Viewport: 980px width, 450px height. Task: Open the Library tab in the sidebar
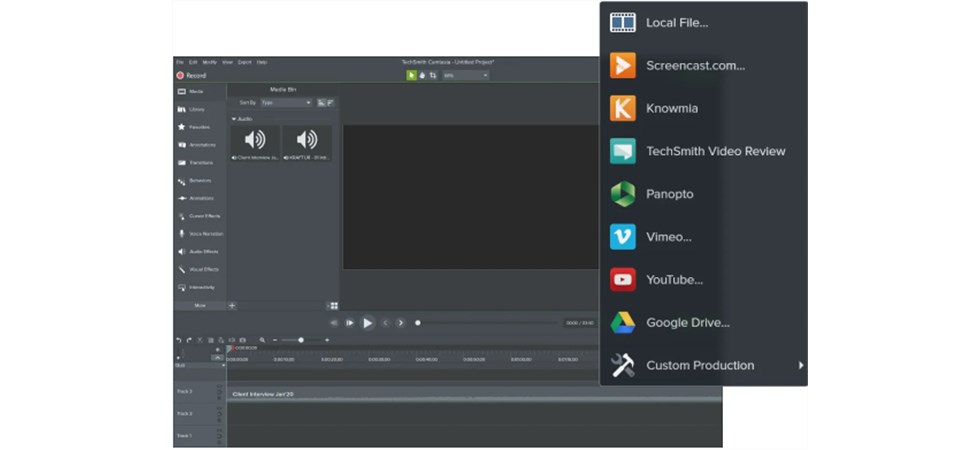[x=200, y=109]
